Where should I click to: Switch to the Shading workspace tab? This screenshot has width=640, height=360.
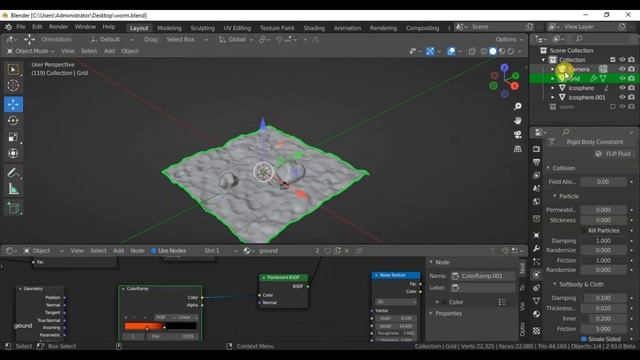coord(314,28)
